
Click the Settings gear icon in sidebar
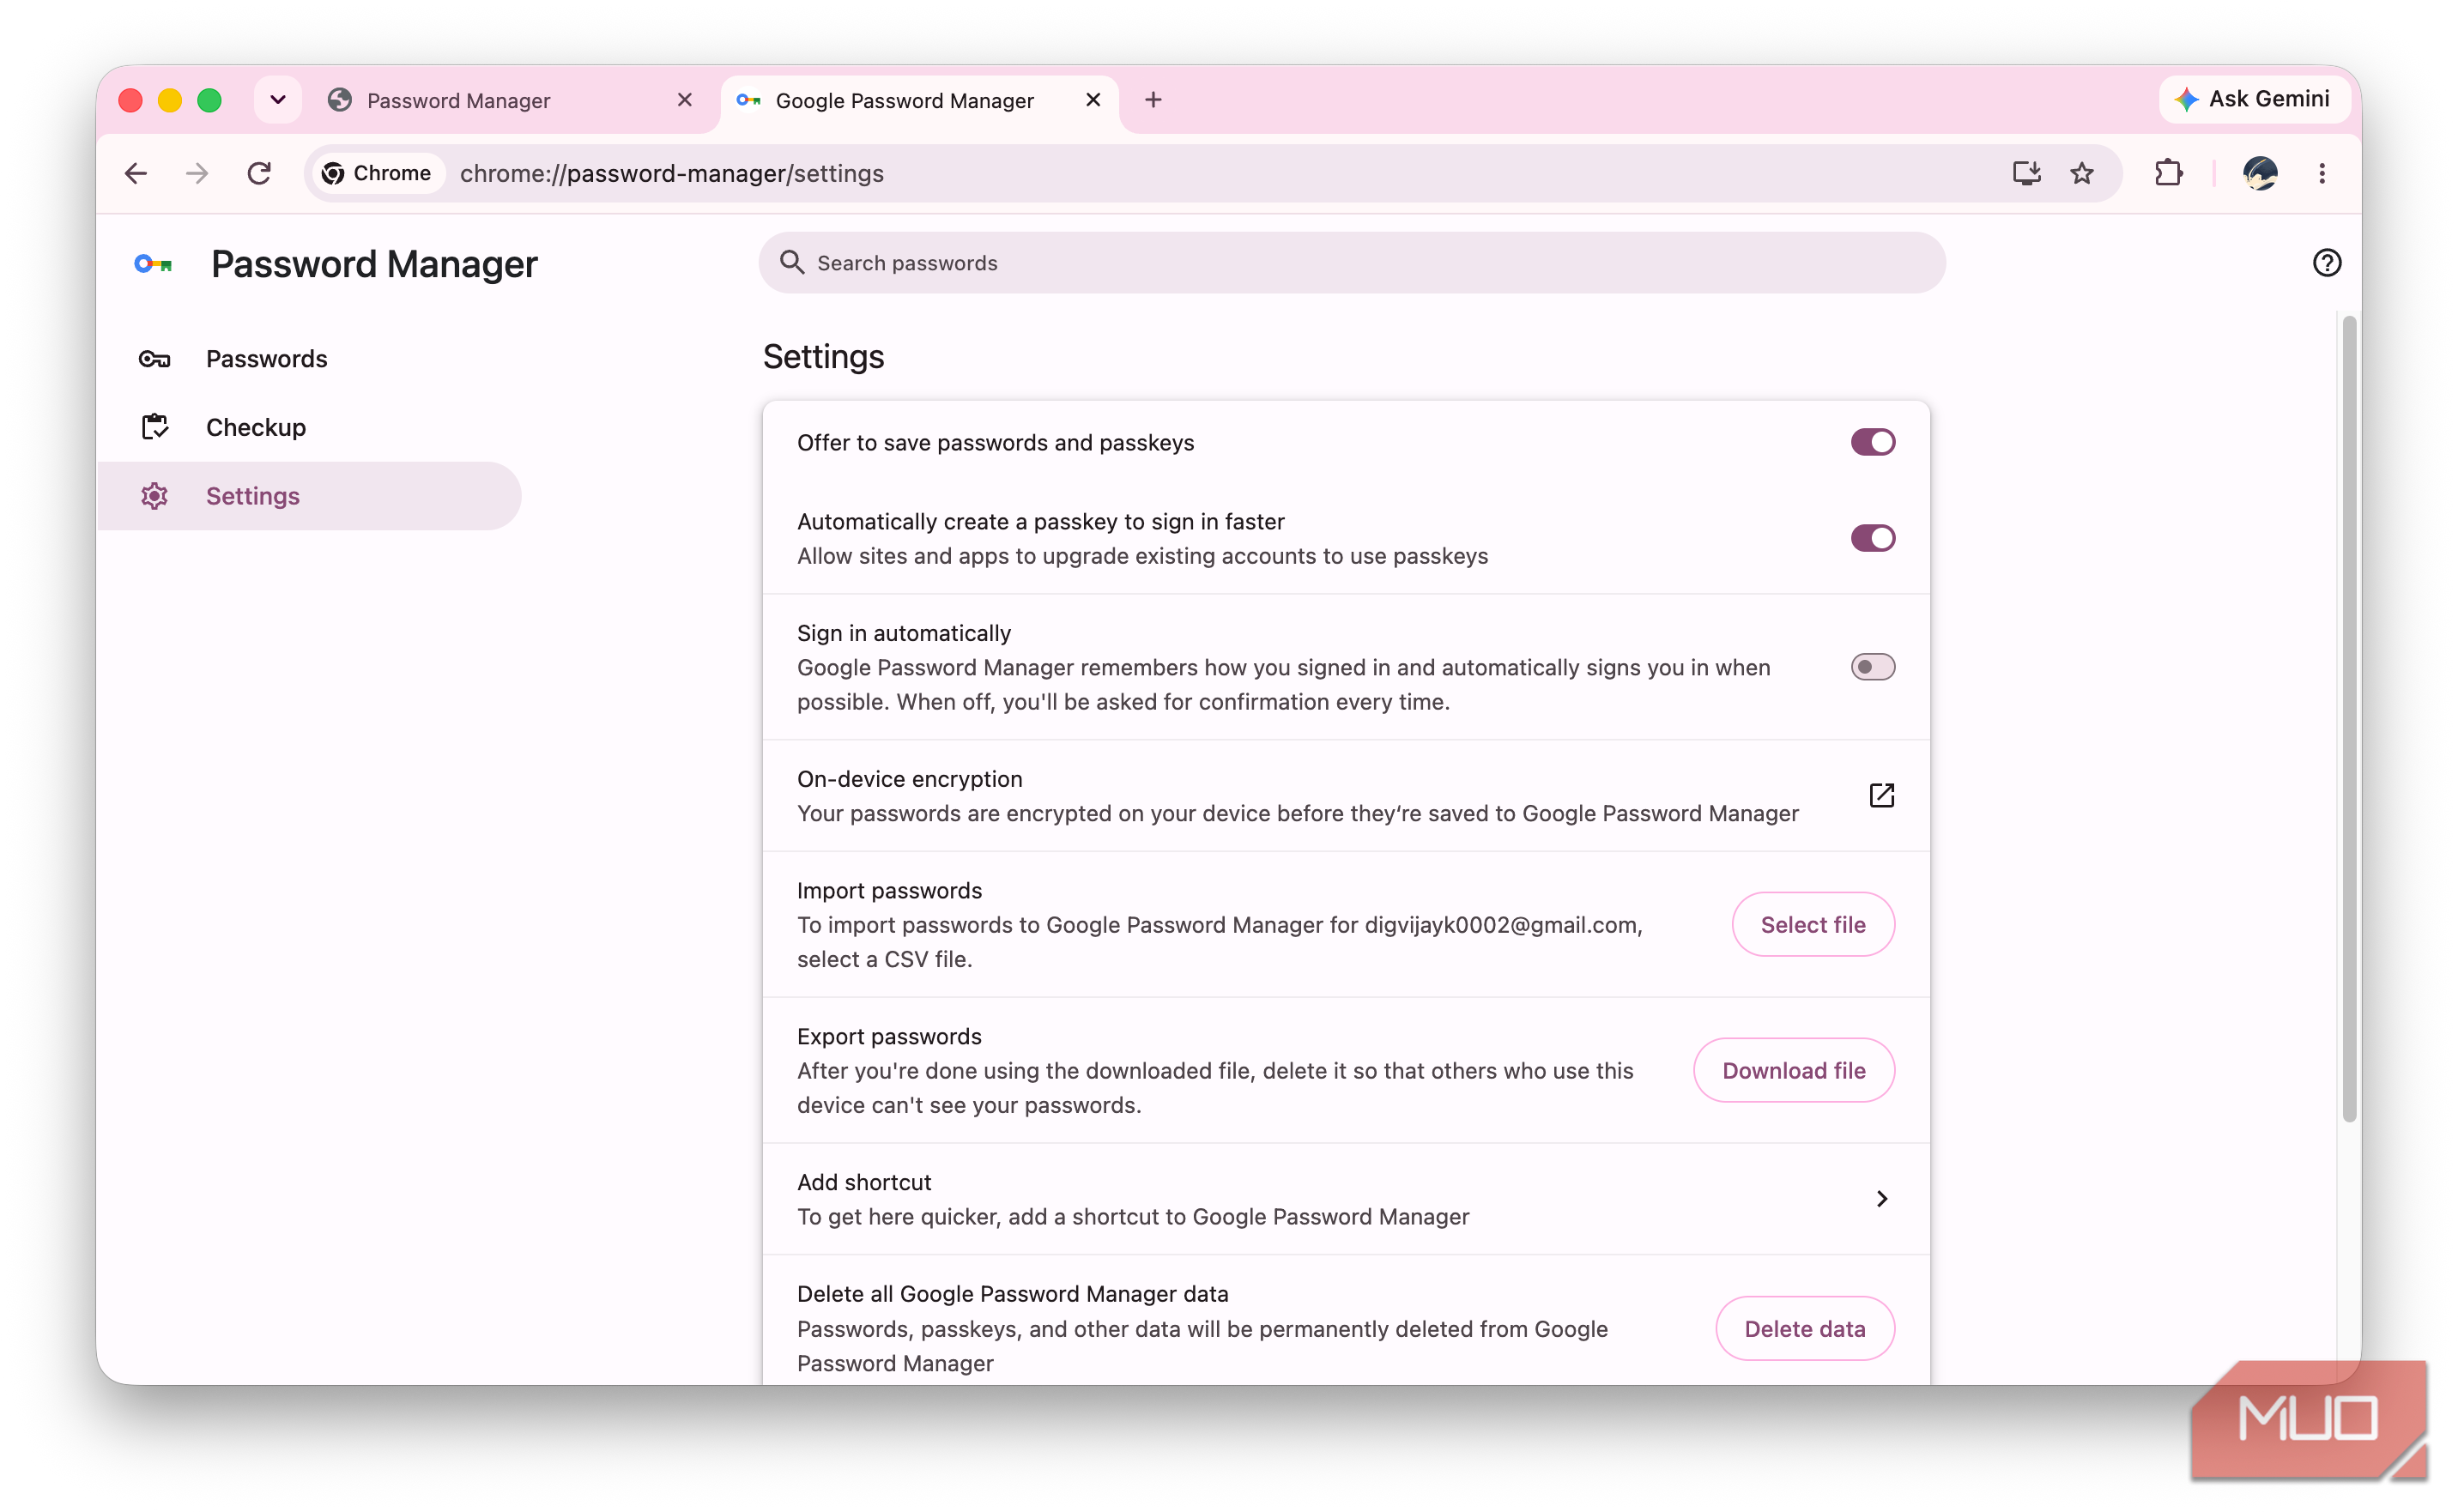154,496
